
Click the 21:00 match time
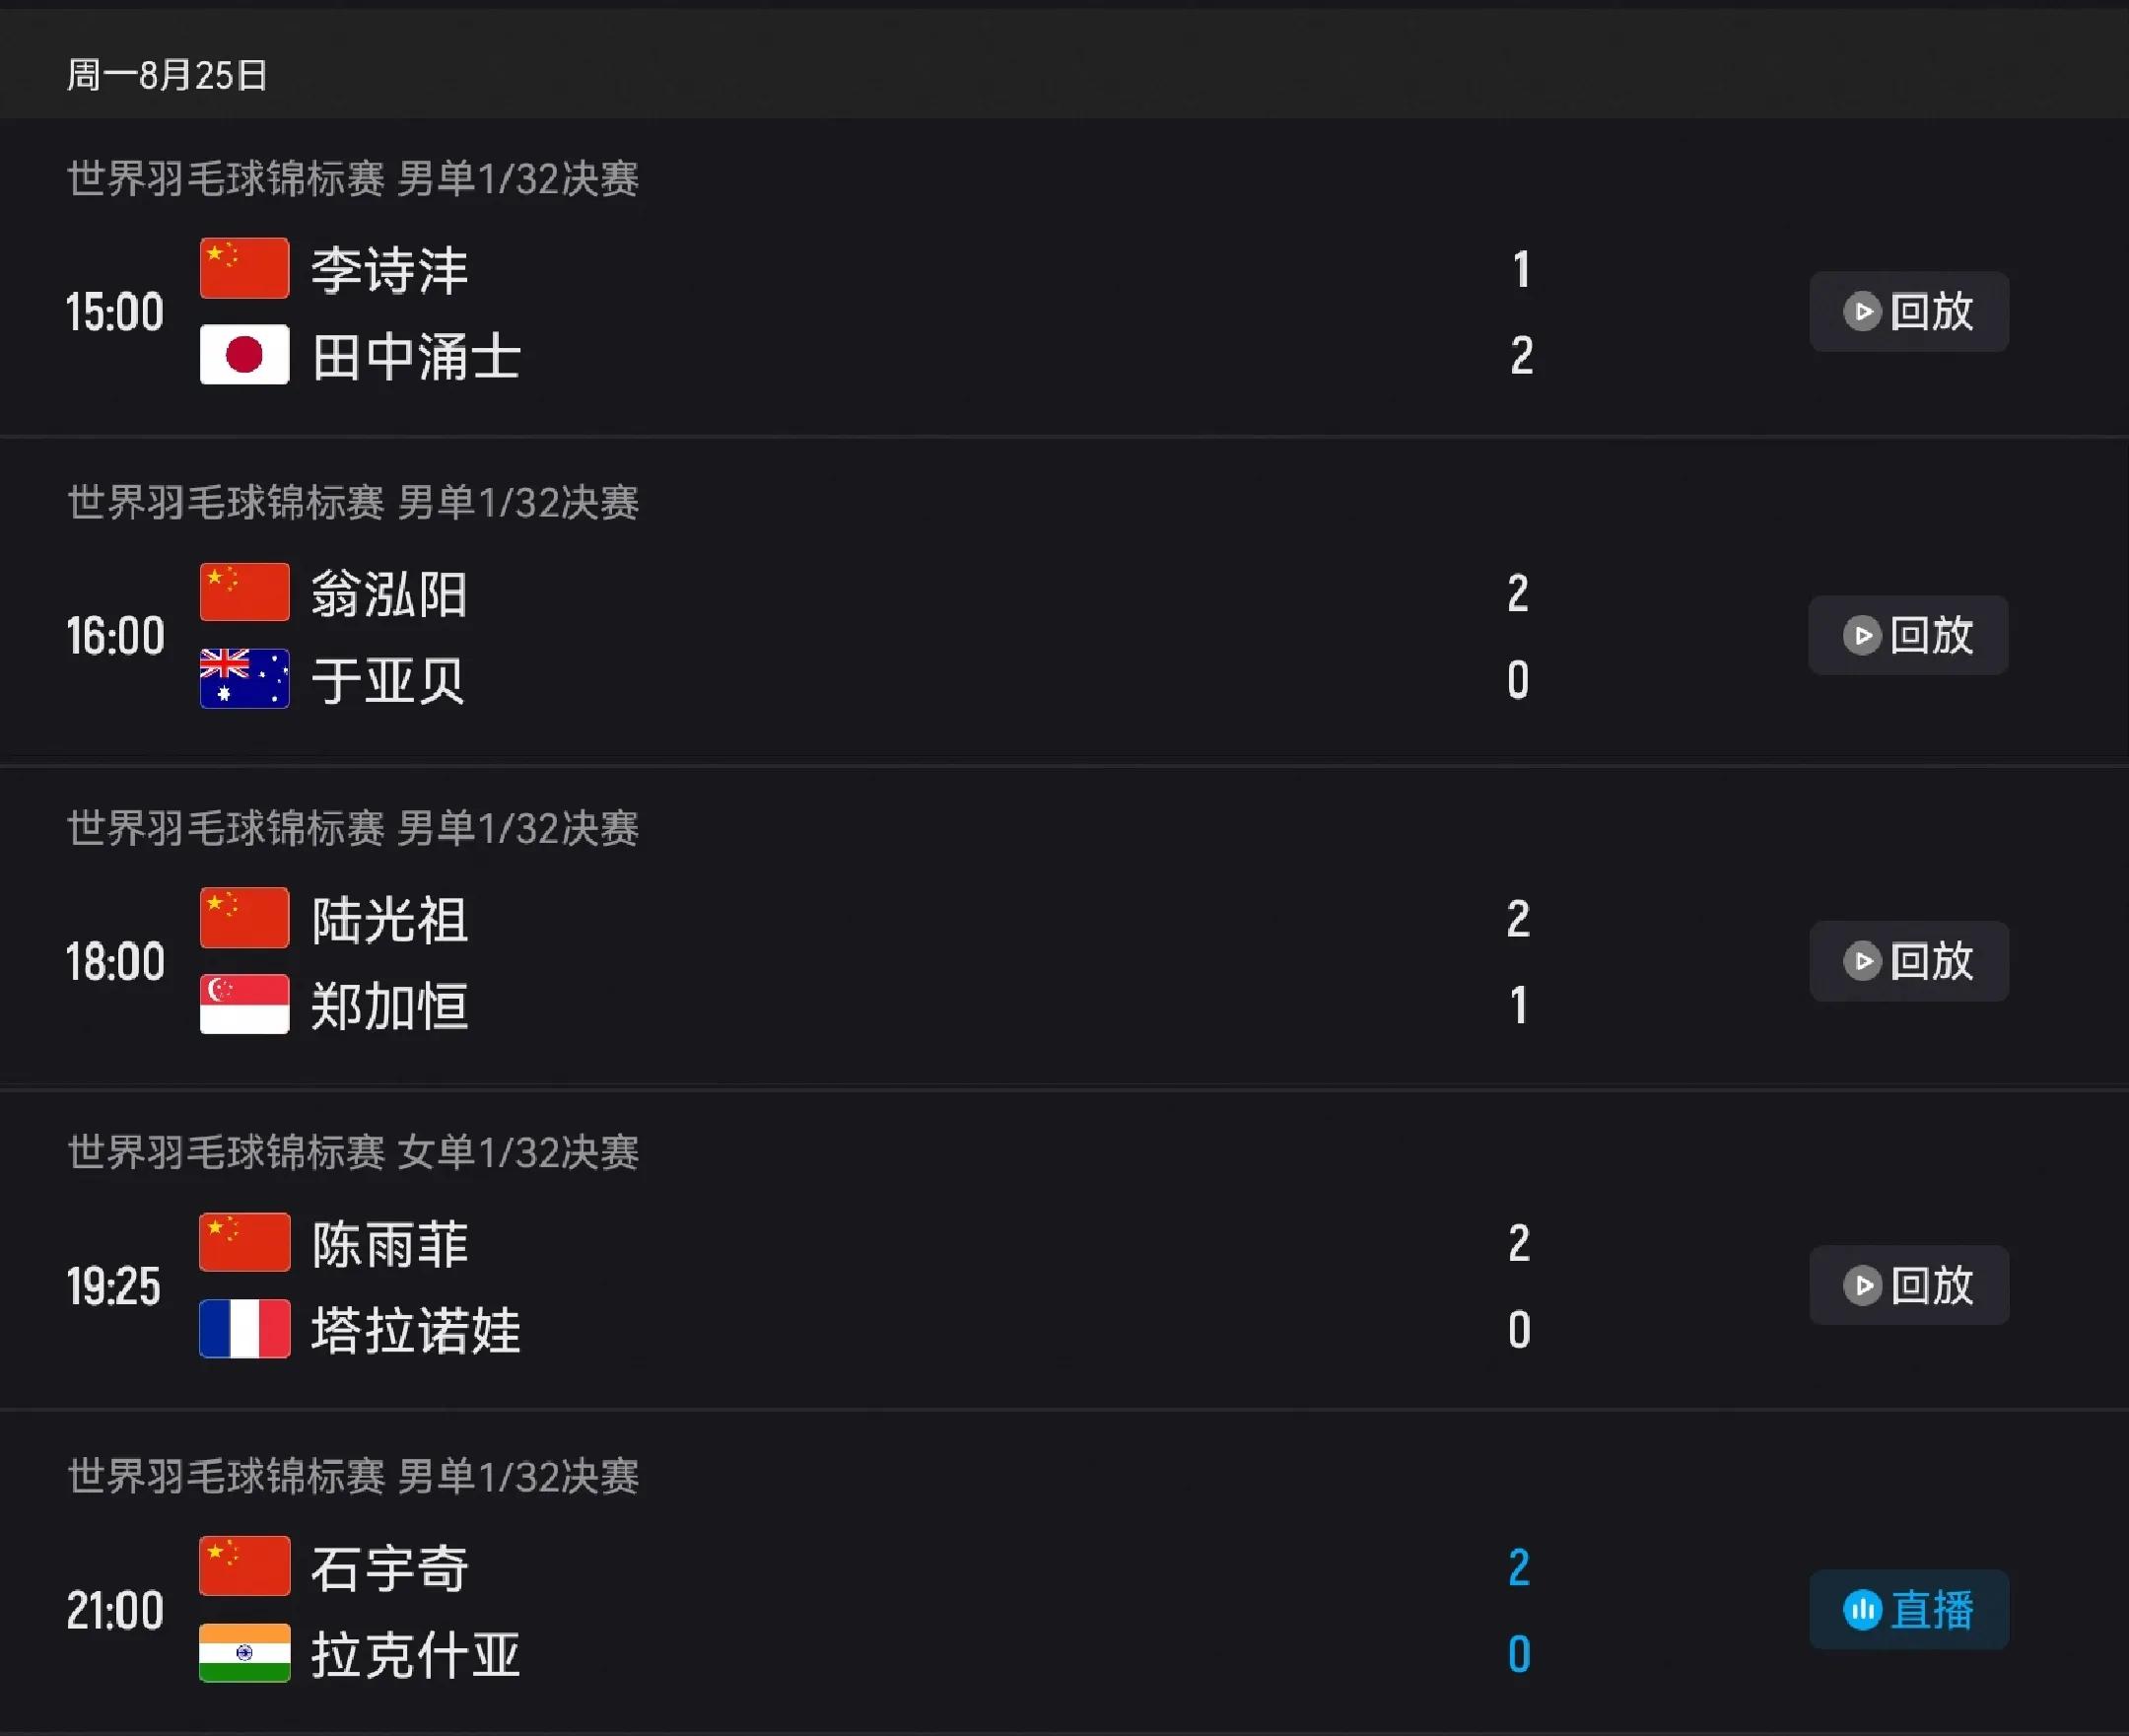(x=114, y=1610)
